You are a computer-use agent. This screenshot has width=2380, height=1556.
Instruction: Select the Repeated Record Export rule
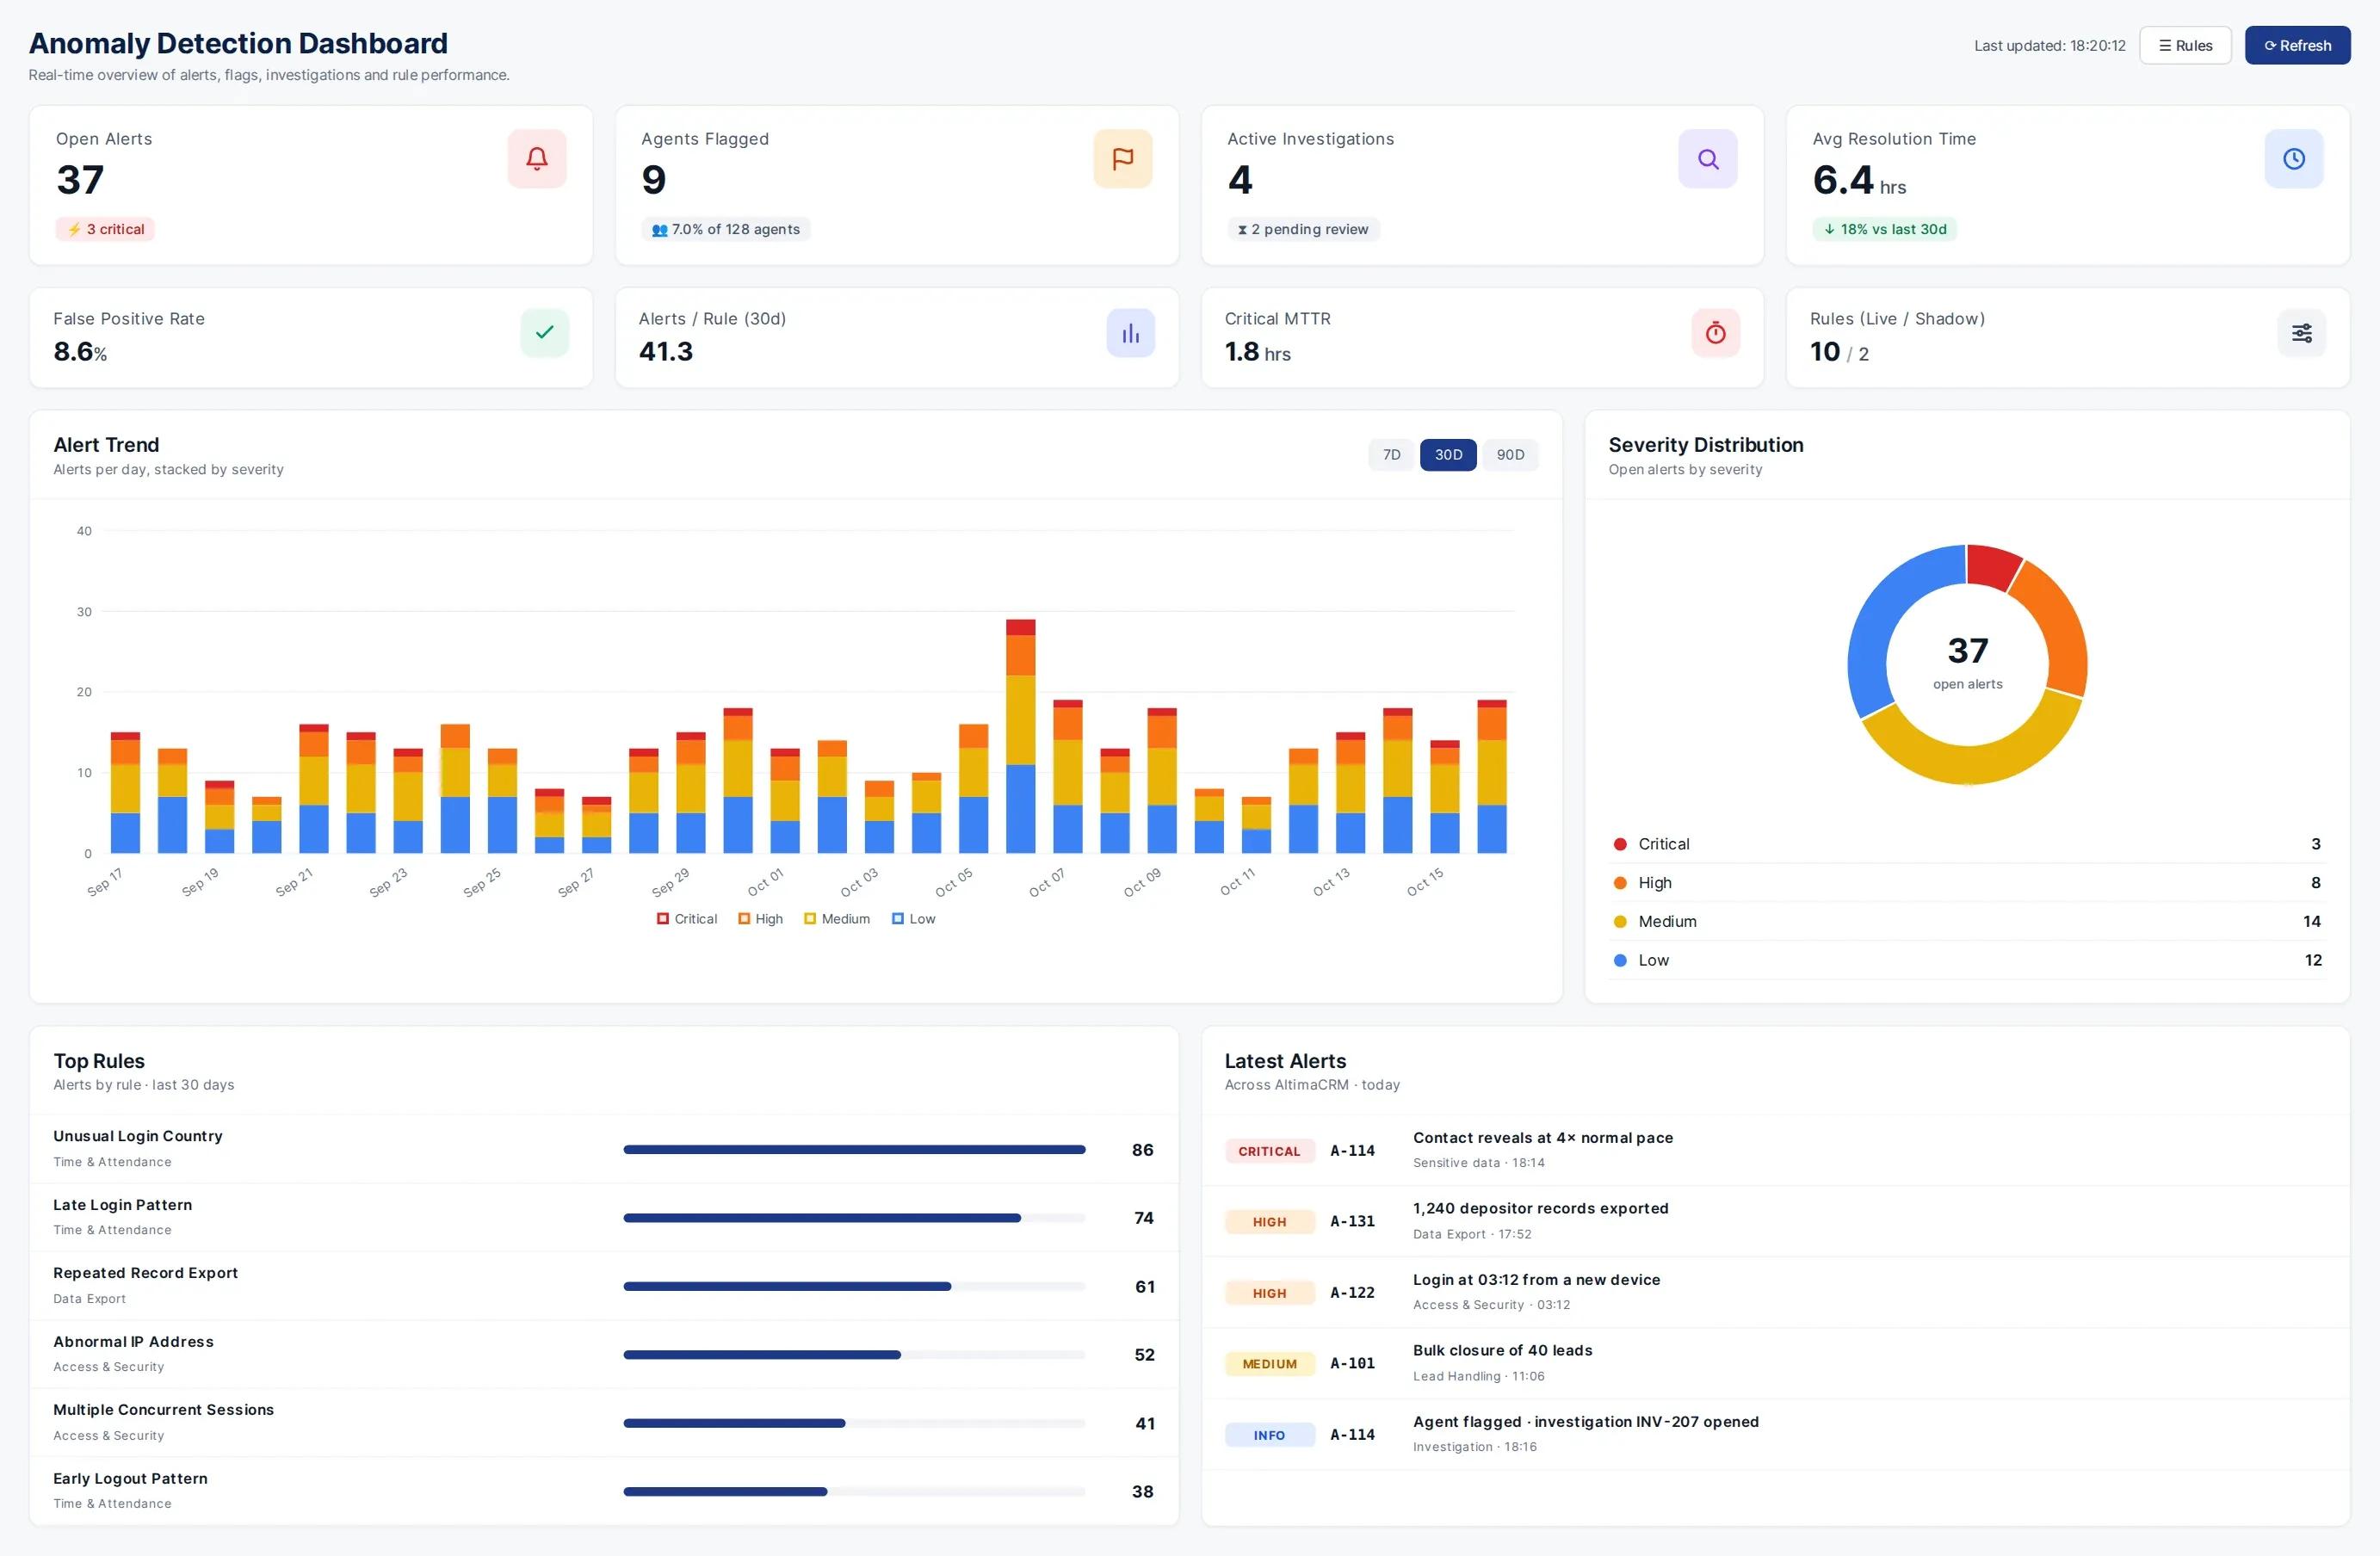604,1286
